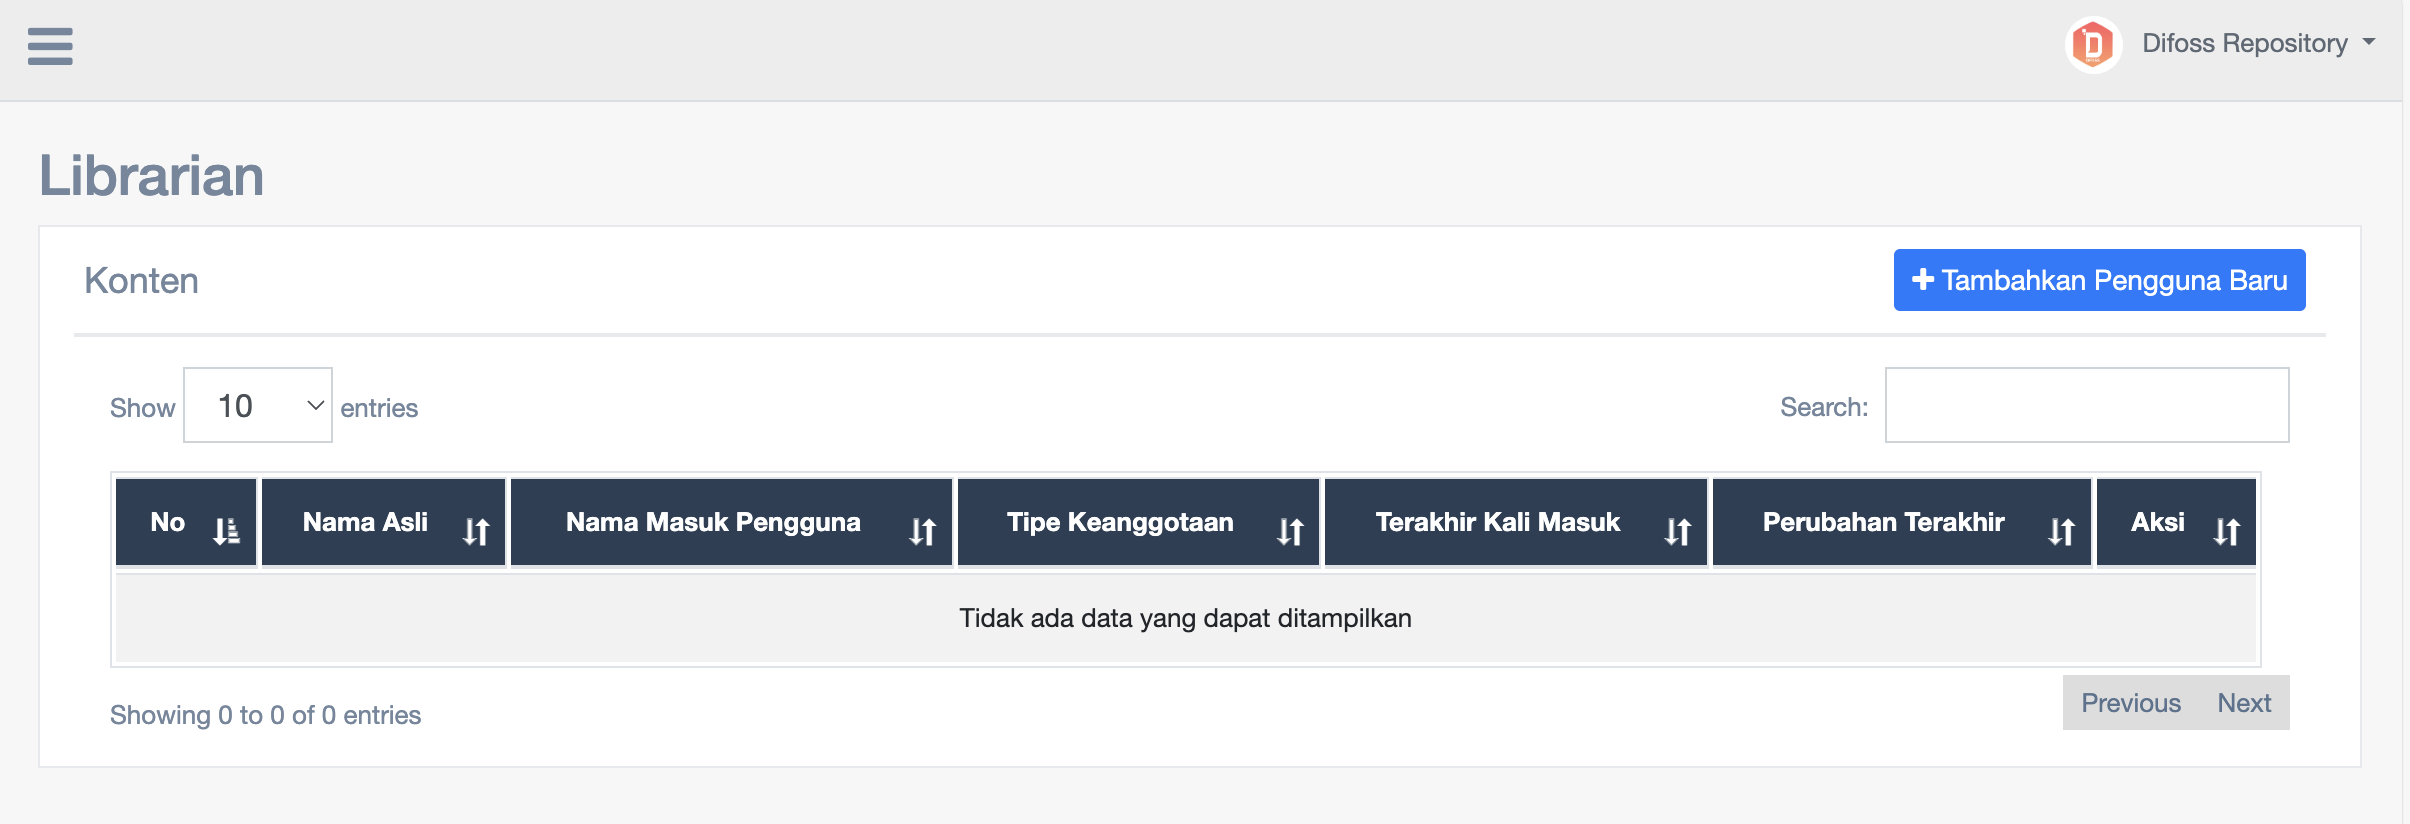Expand the Show entries count dropdown

point(258,405)
